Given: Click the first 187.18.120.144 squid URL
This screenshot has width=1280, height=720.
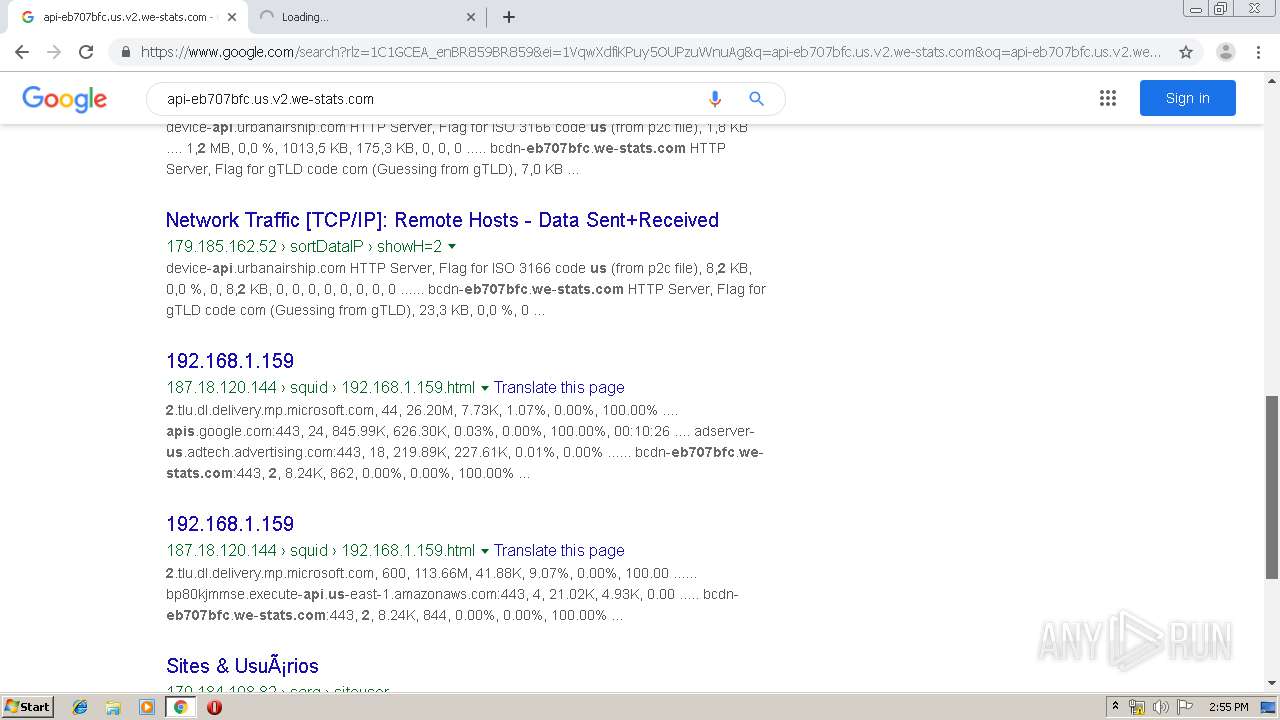Looking at the screenshot, I should pyautogui.click(x=320, y=387).
